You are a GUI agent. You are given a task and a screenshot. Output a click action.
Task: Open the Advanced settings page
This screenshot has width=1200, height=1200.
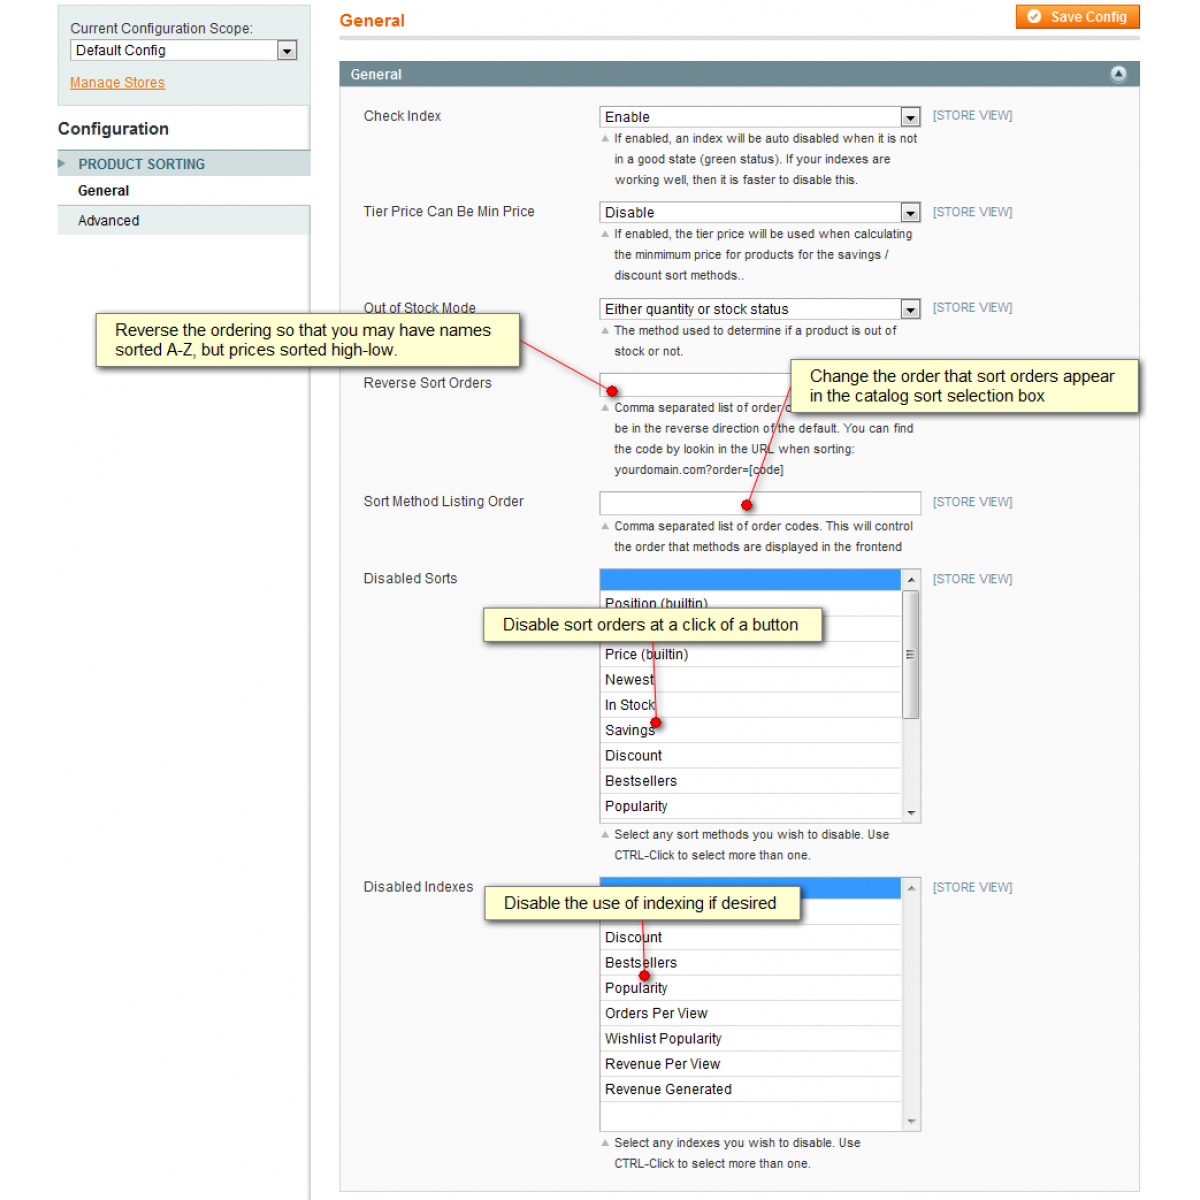pos(108,220)
